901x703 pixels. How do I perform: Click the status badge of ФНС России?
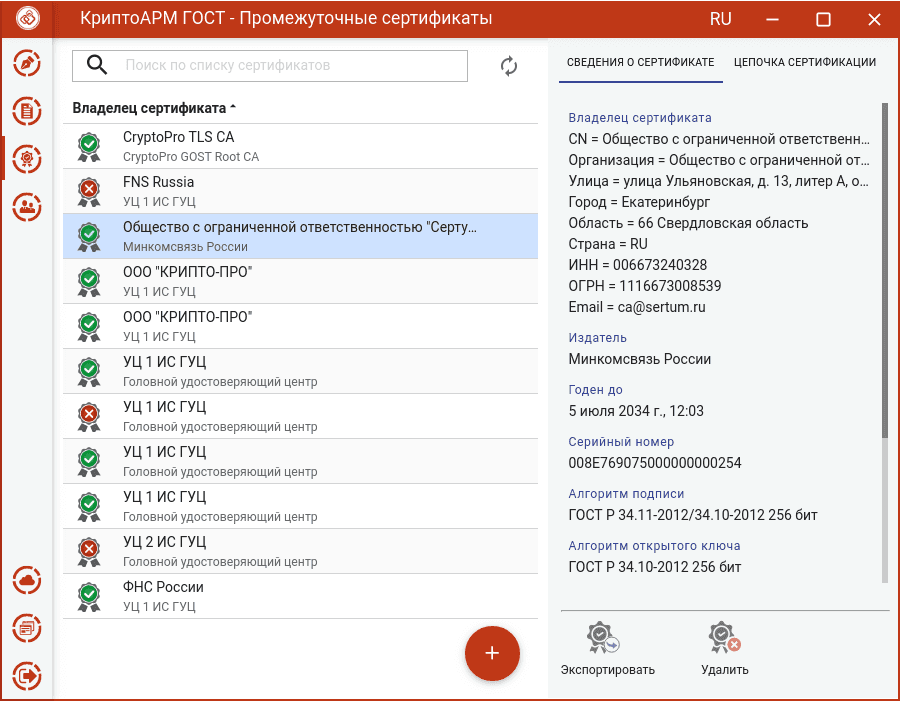point(89,597)
